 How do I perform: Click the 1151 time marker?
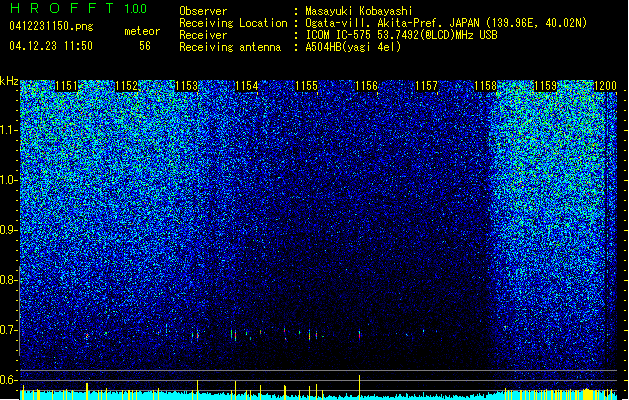click(66, 86)
